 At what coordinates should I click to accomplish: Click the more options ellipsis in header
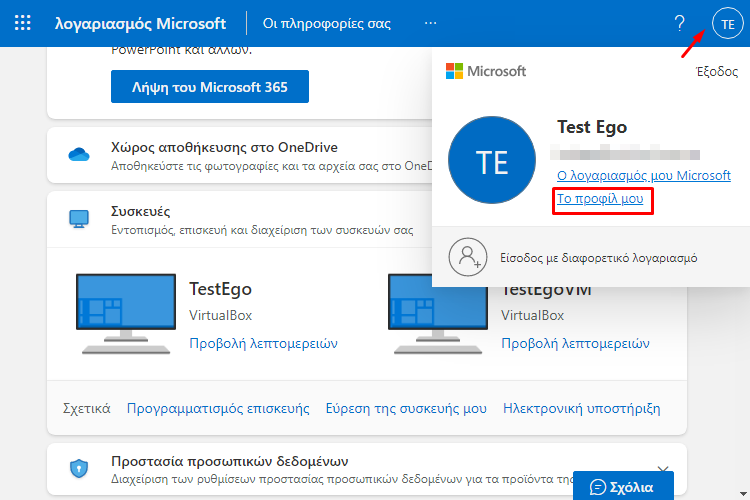coord(430,23)
